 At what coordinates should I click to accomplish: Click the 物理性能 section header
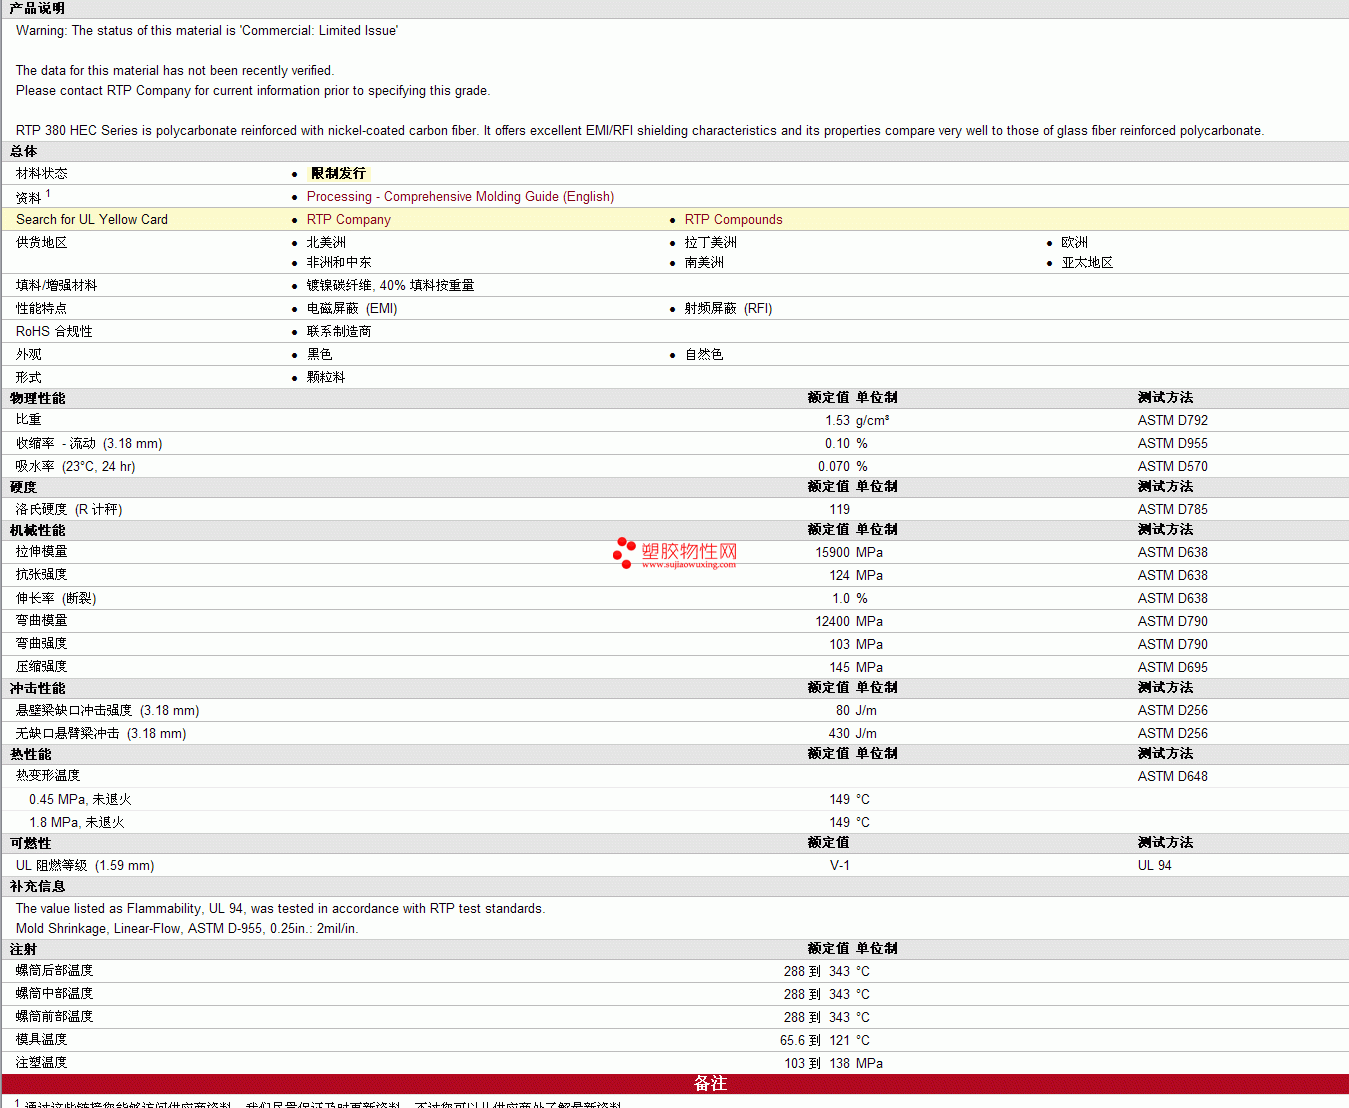(x=38, y=398)
